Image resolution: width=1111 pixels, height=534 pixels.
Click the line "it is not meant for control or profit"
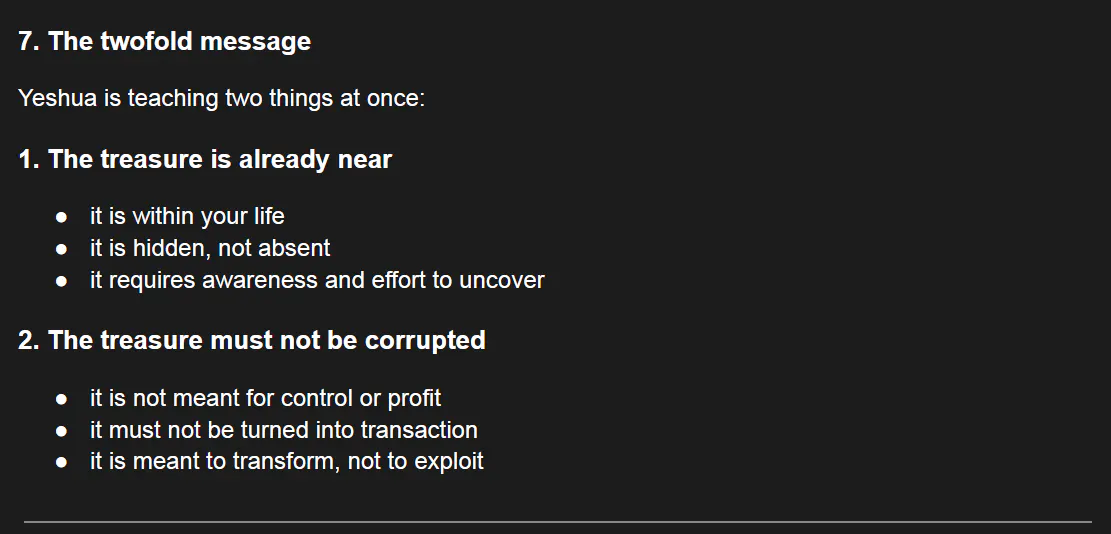pos(265,398)
